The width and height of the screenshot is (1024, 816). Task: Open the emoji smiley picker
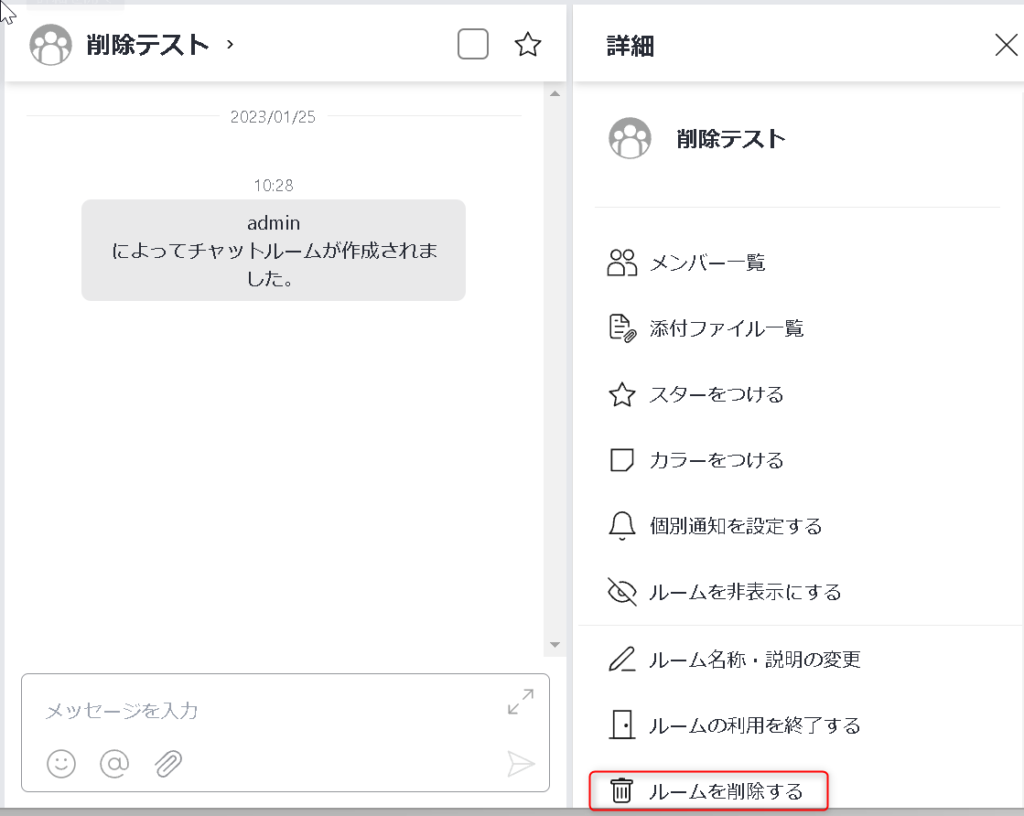[x=61, y=763]
